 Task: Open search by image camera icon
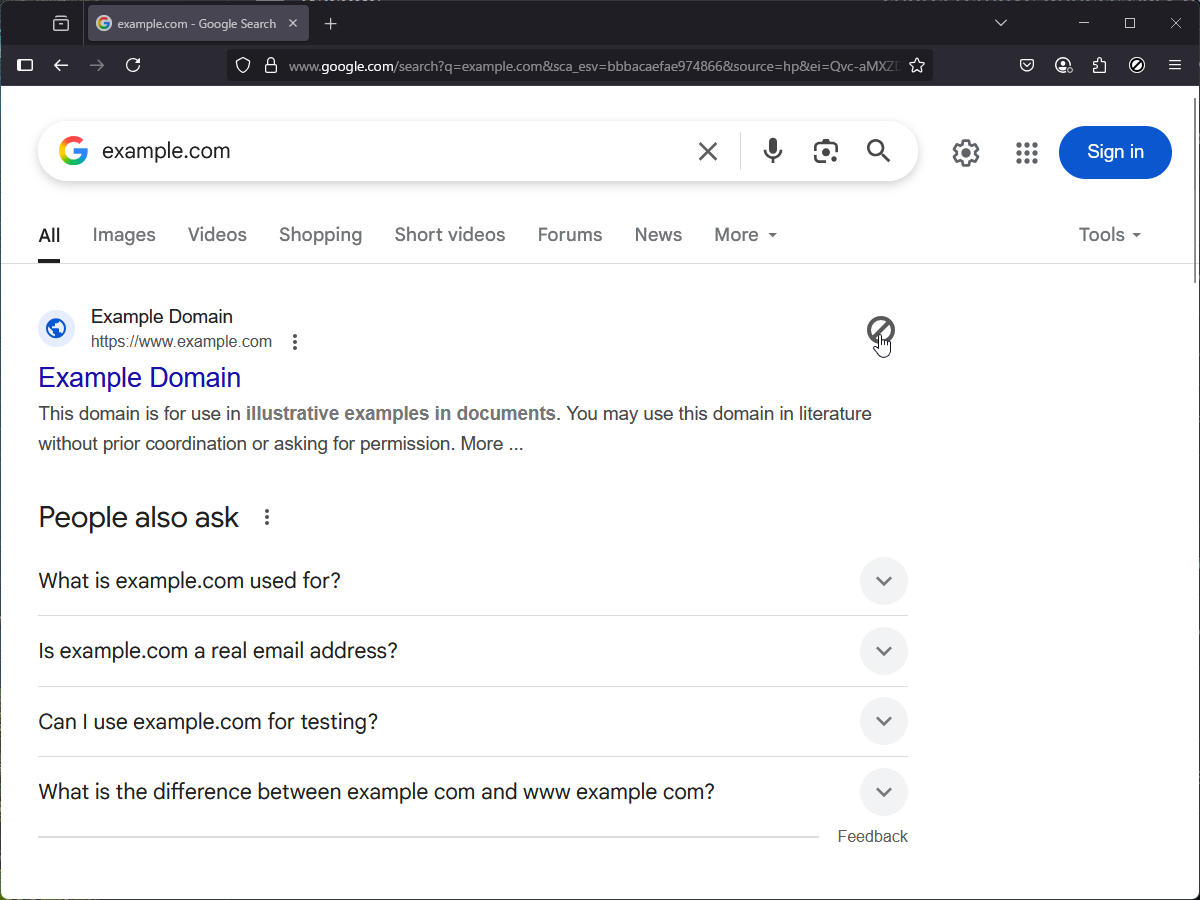[x=825, y=151]
